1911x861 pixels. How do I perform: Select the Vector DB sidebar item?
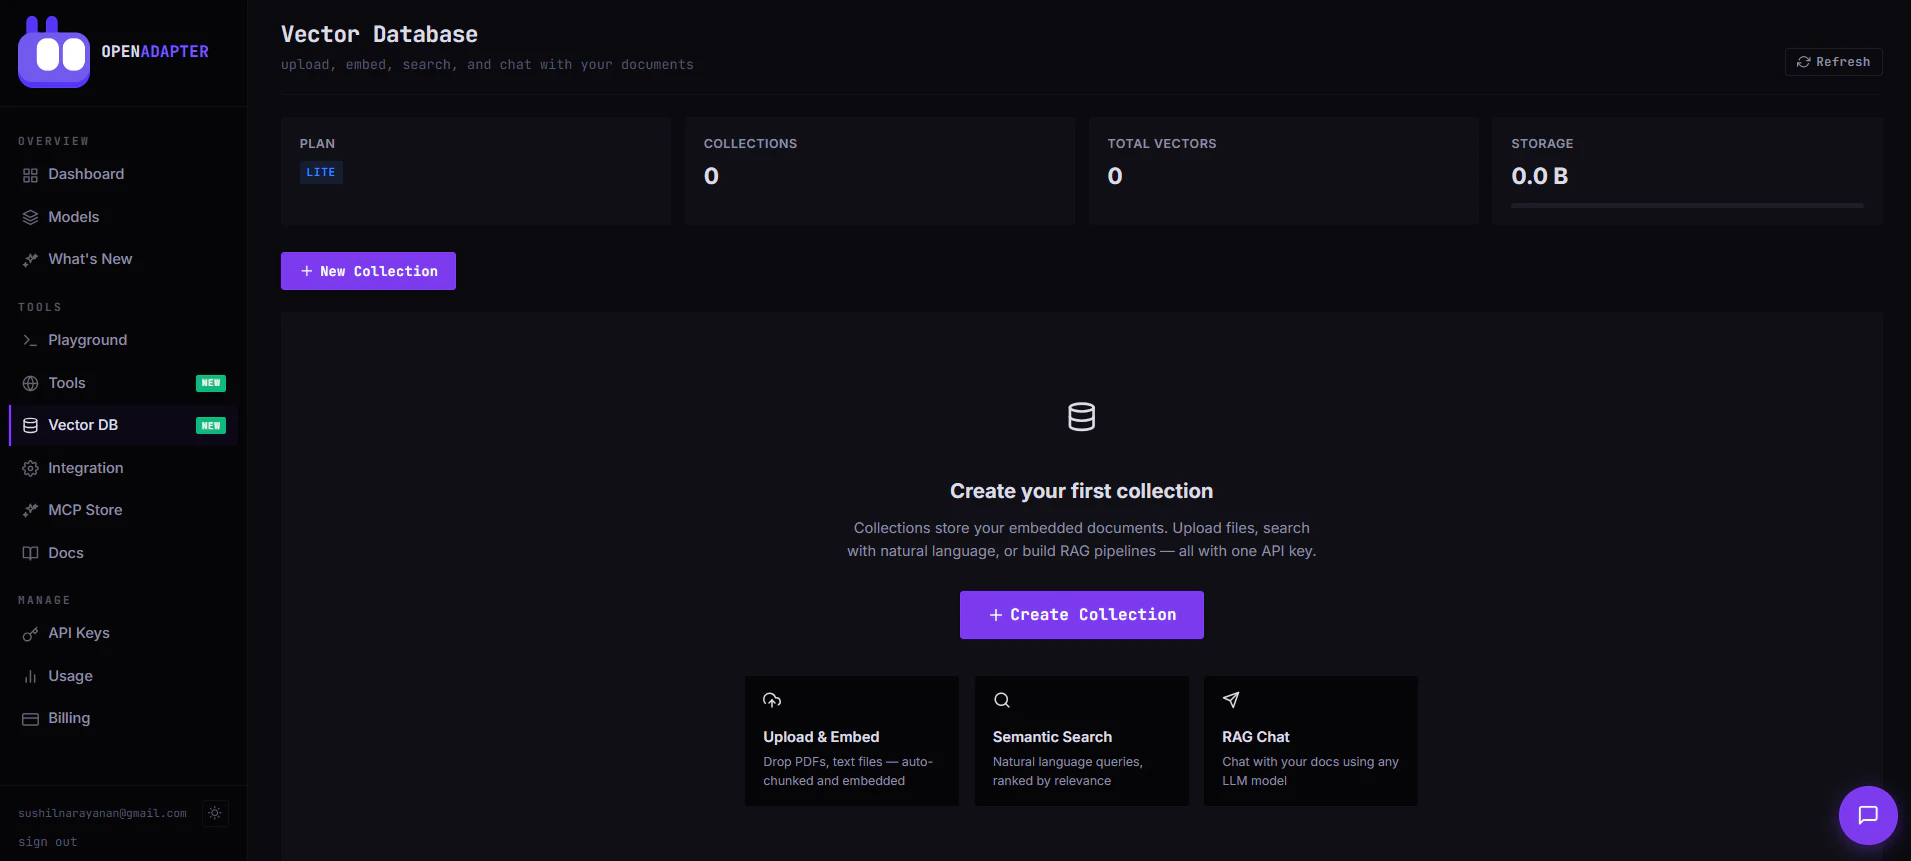pyautogui.click(x=123, y=425)
